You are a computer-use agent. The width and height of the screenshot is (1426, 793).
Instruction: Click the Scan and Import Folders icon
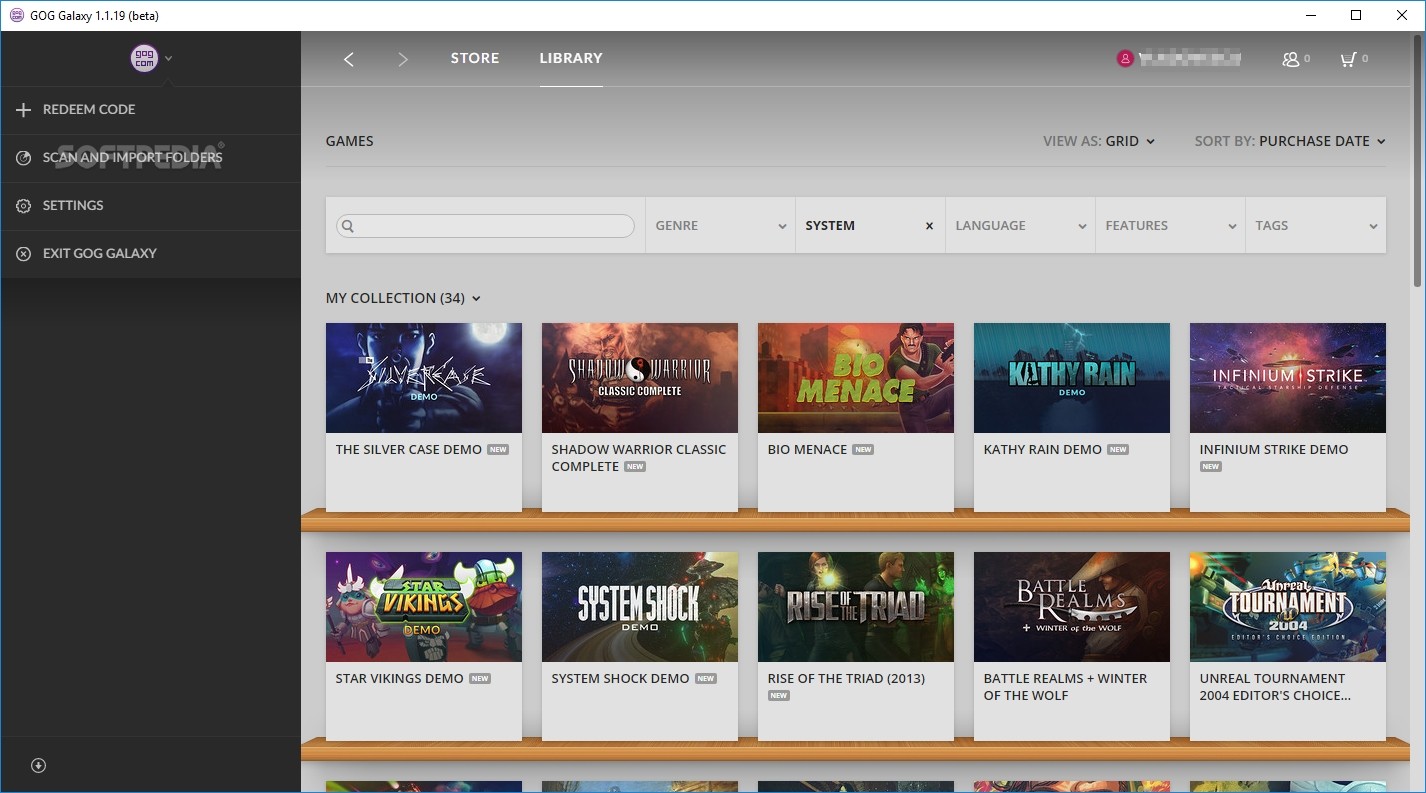(x=23, y=158)
